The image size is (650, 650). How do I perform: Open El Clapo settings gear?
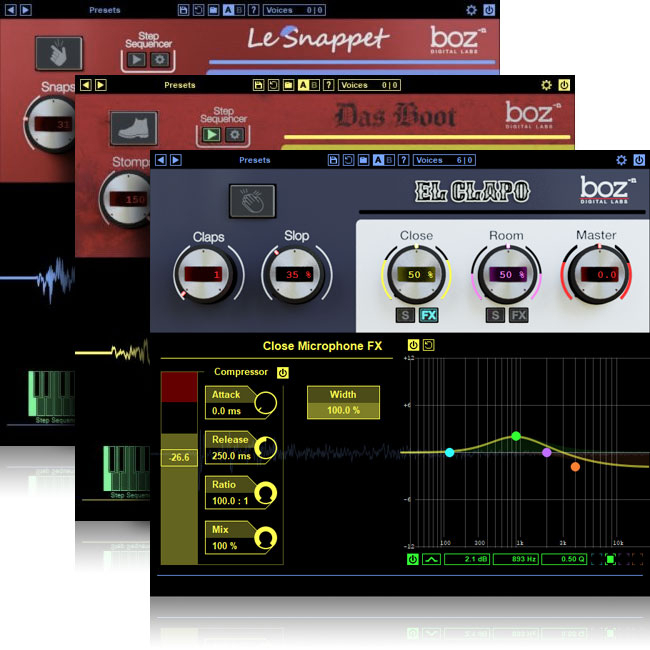[621, 160]
